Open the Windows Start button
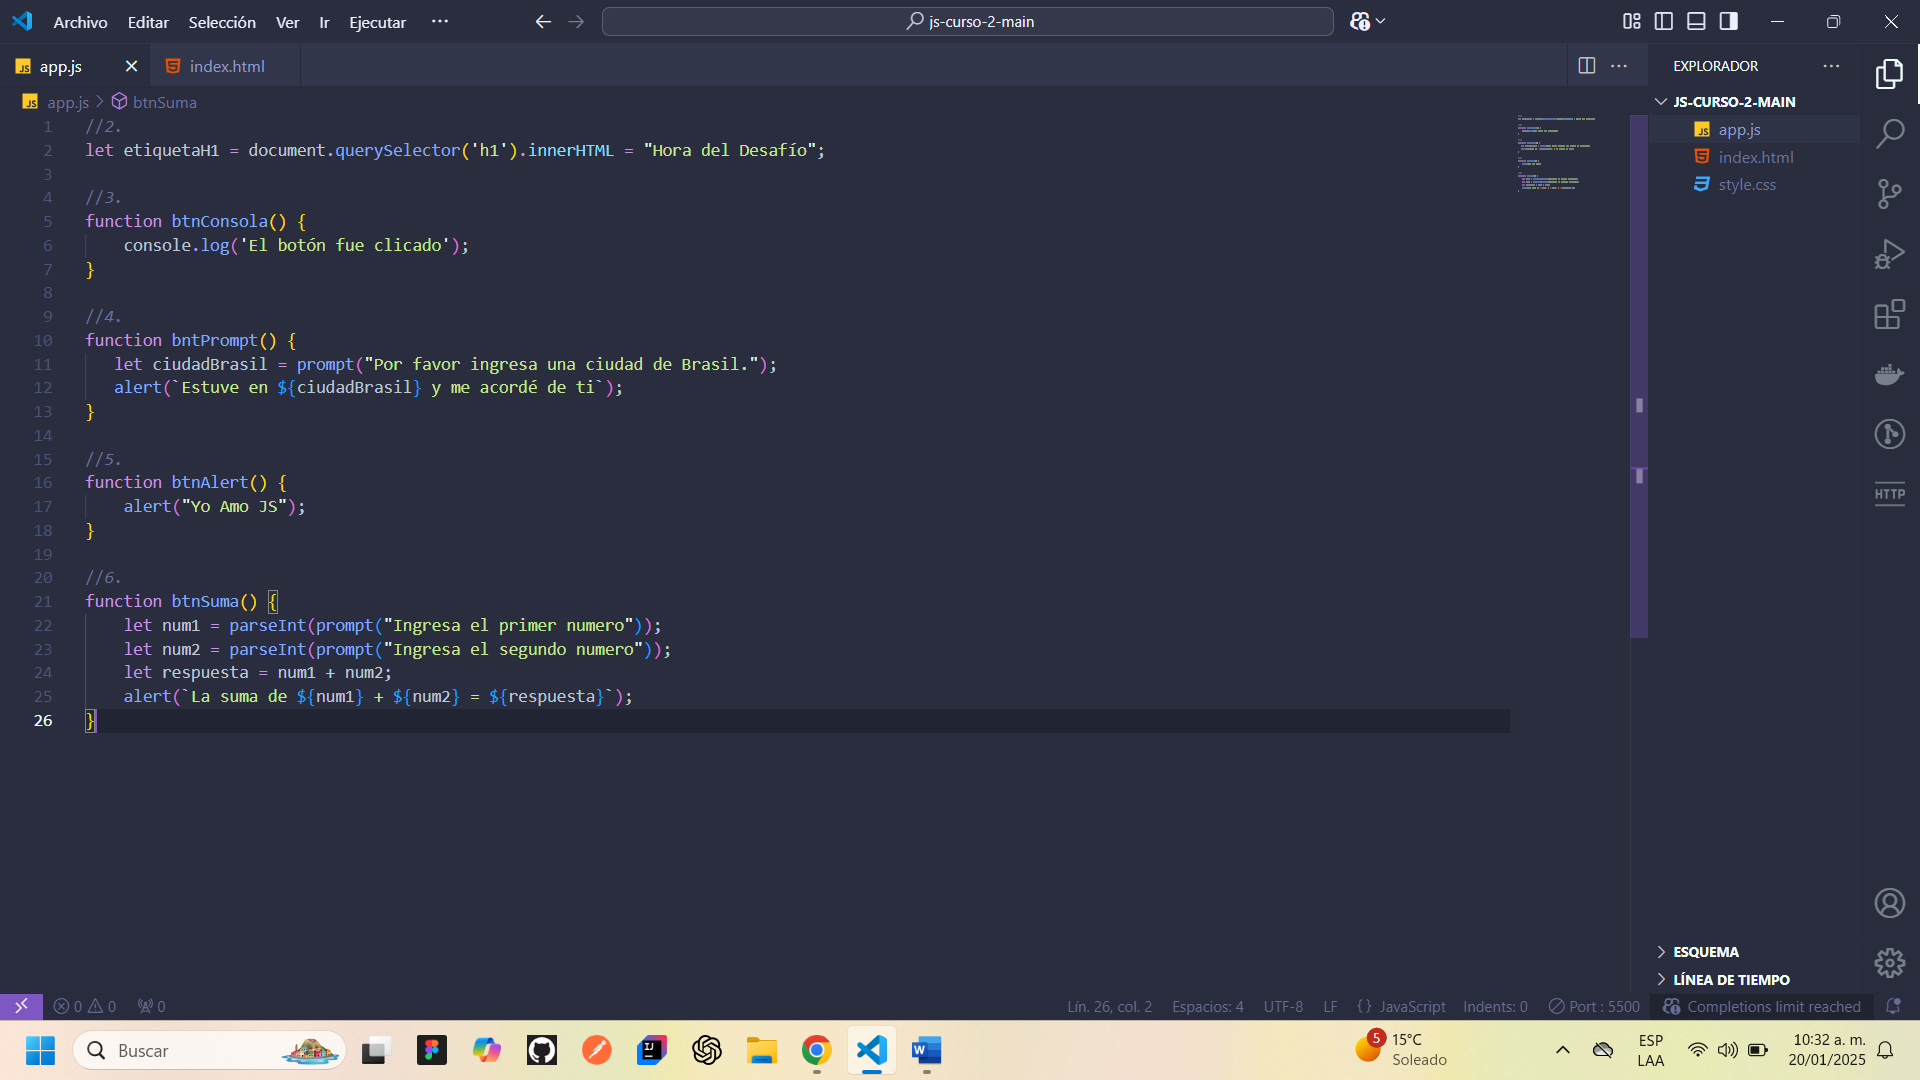The height and width of the screenshot is (1080, 1920). click(40, 1050)
